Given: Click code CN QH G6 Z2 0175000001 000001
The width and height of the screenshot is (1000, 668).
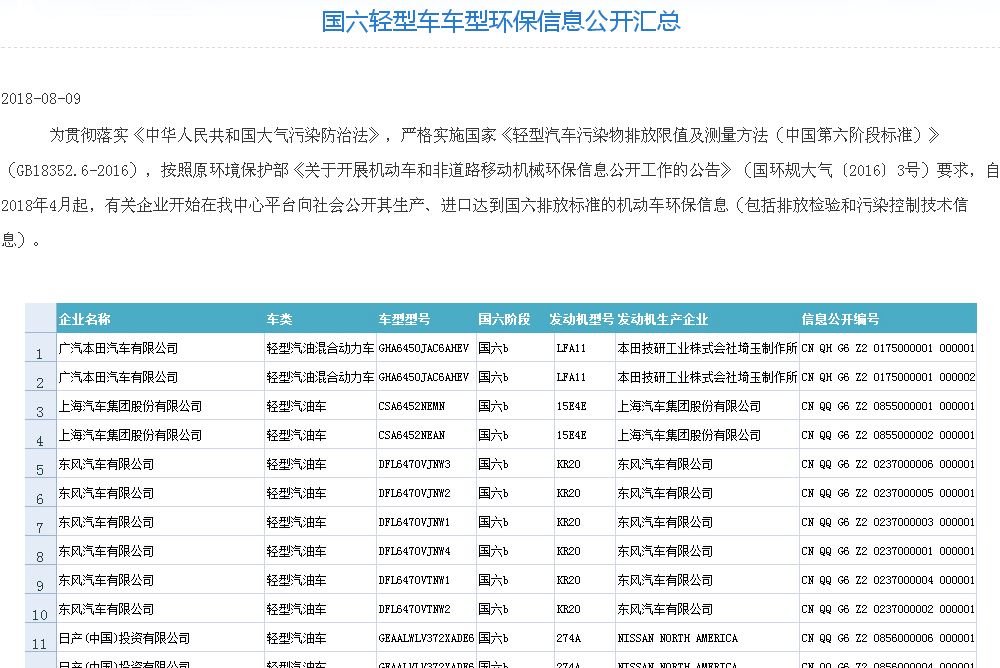Looking at the screenshot, I should [888, 348].
